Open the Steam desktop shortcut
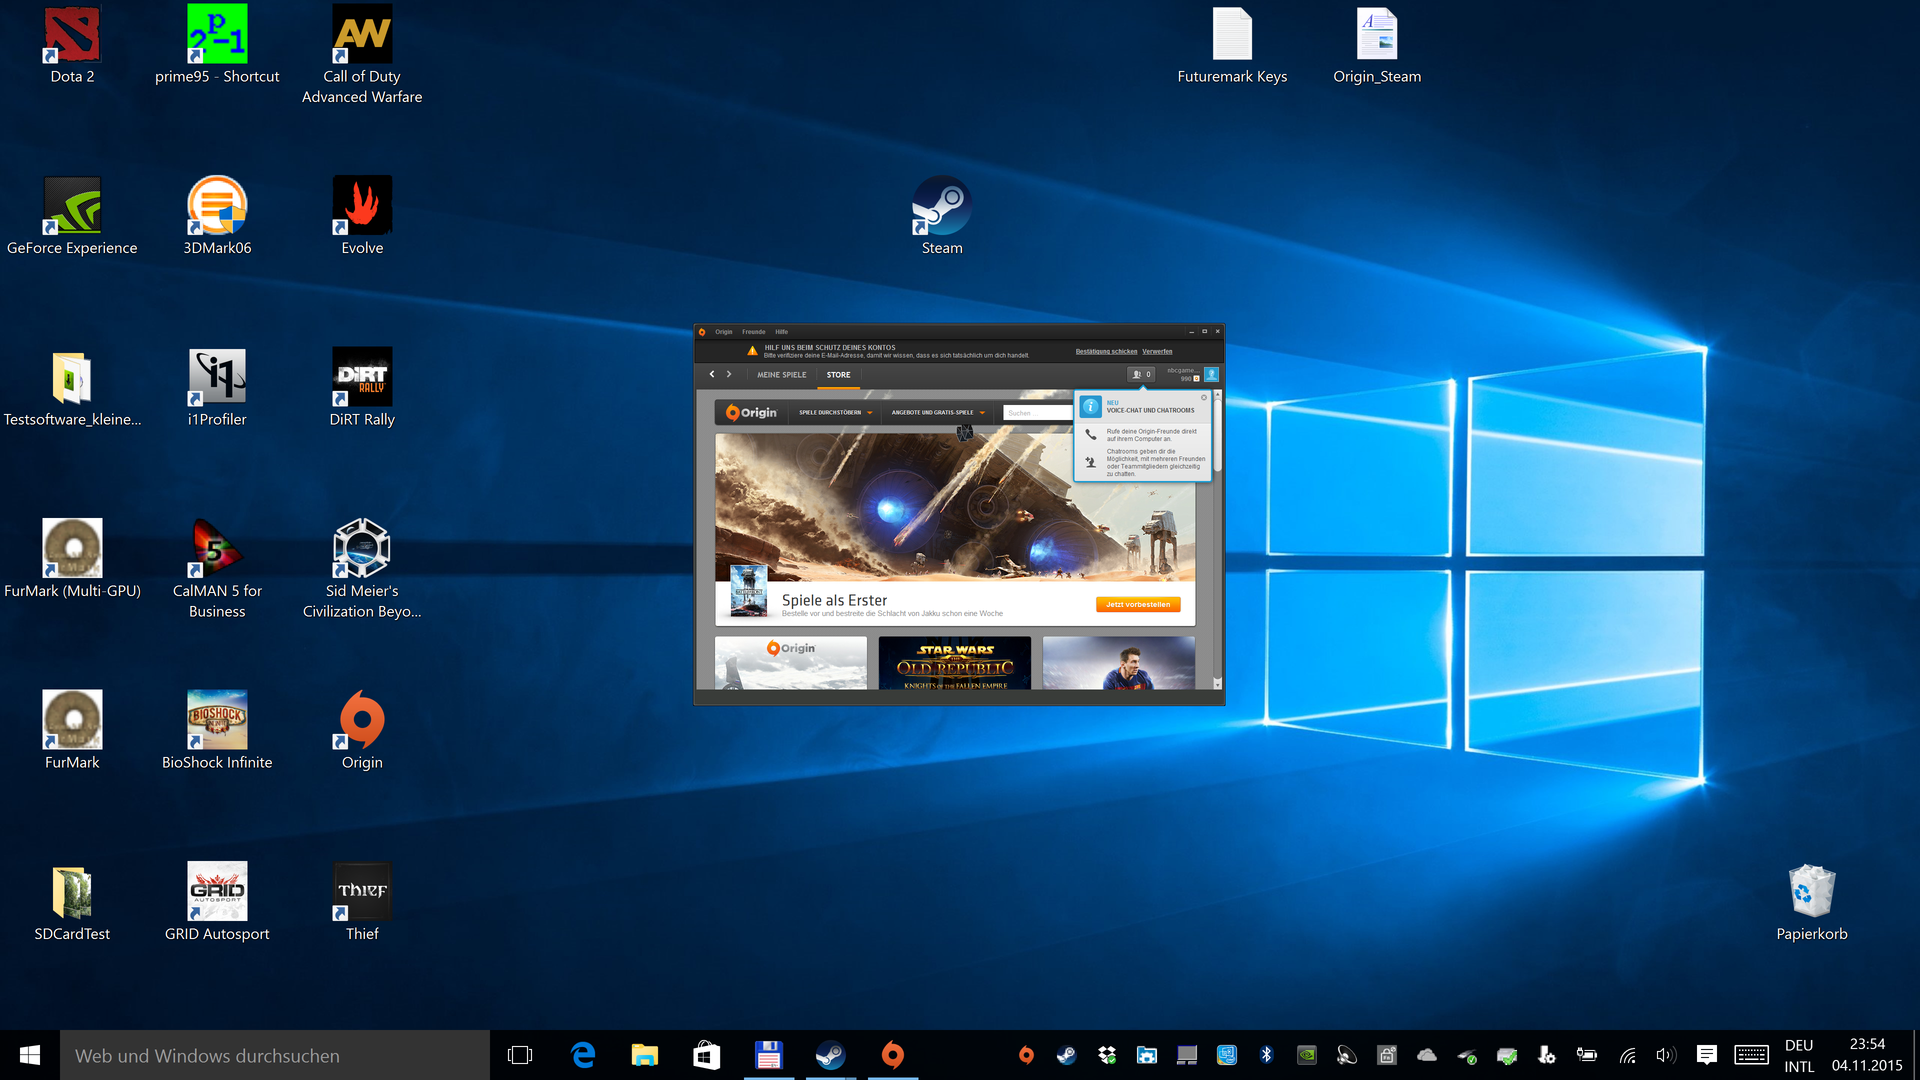Screen dimensions: 1920x1080 tap(941, 206)
